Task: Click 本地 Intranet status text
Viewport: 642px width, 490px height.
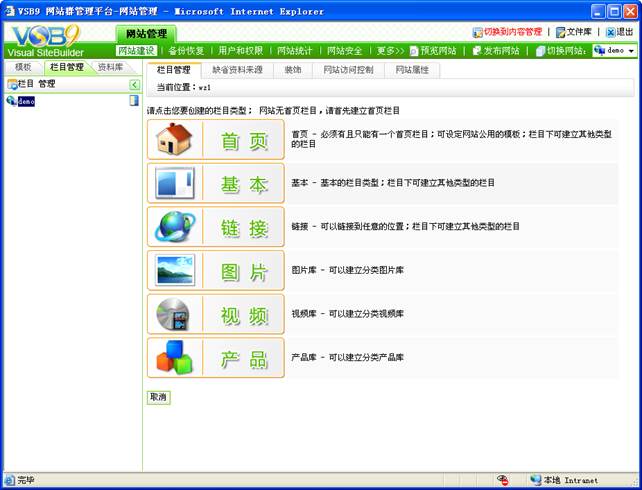Action: click(571, 480)
